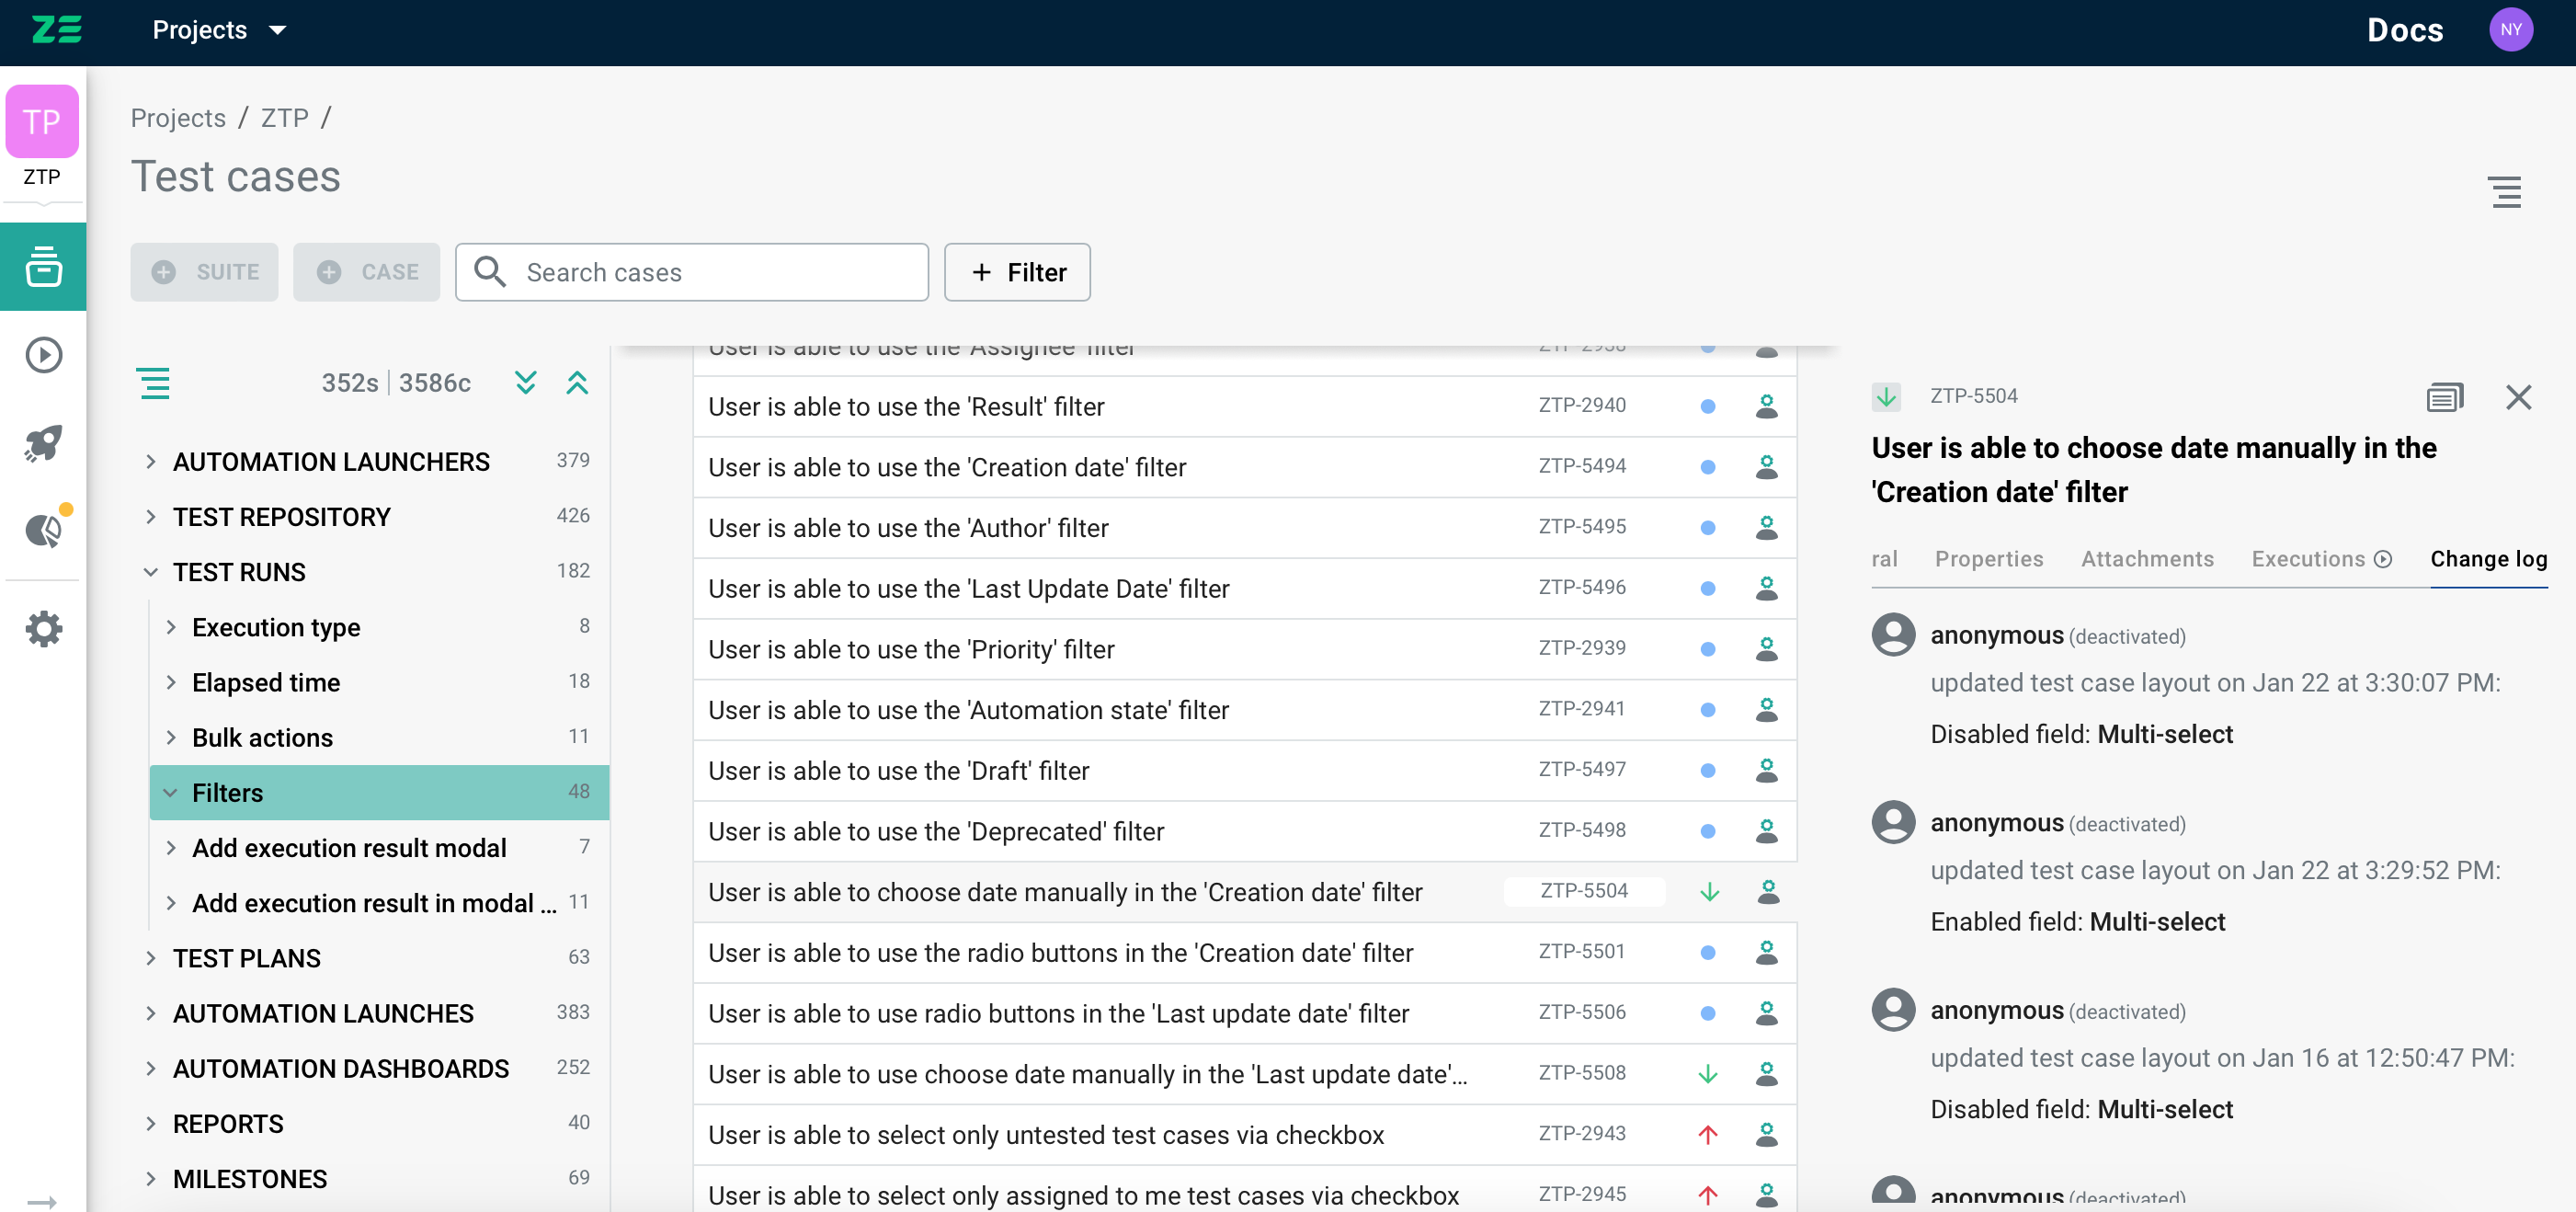Go to Projects breadcrumb
This screenshot has width=2576, height=1212.
point(178,118)
